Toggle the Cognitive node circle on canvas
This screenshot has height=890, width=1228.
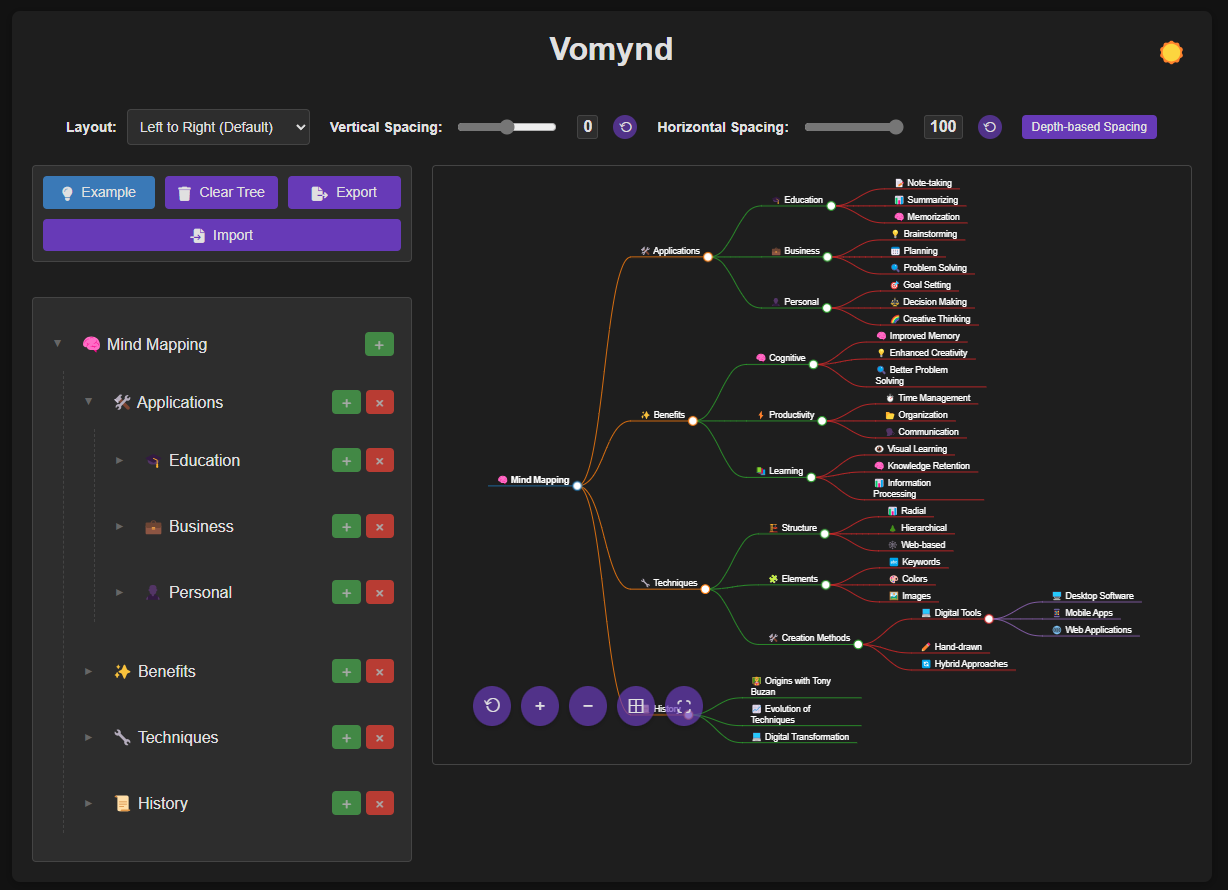pos(813,364)
